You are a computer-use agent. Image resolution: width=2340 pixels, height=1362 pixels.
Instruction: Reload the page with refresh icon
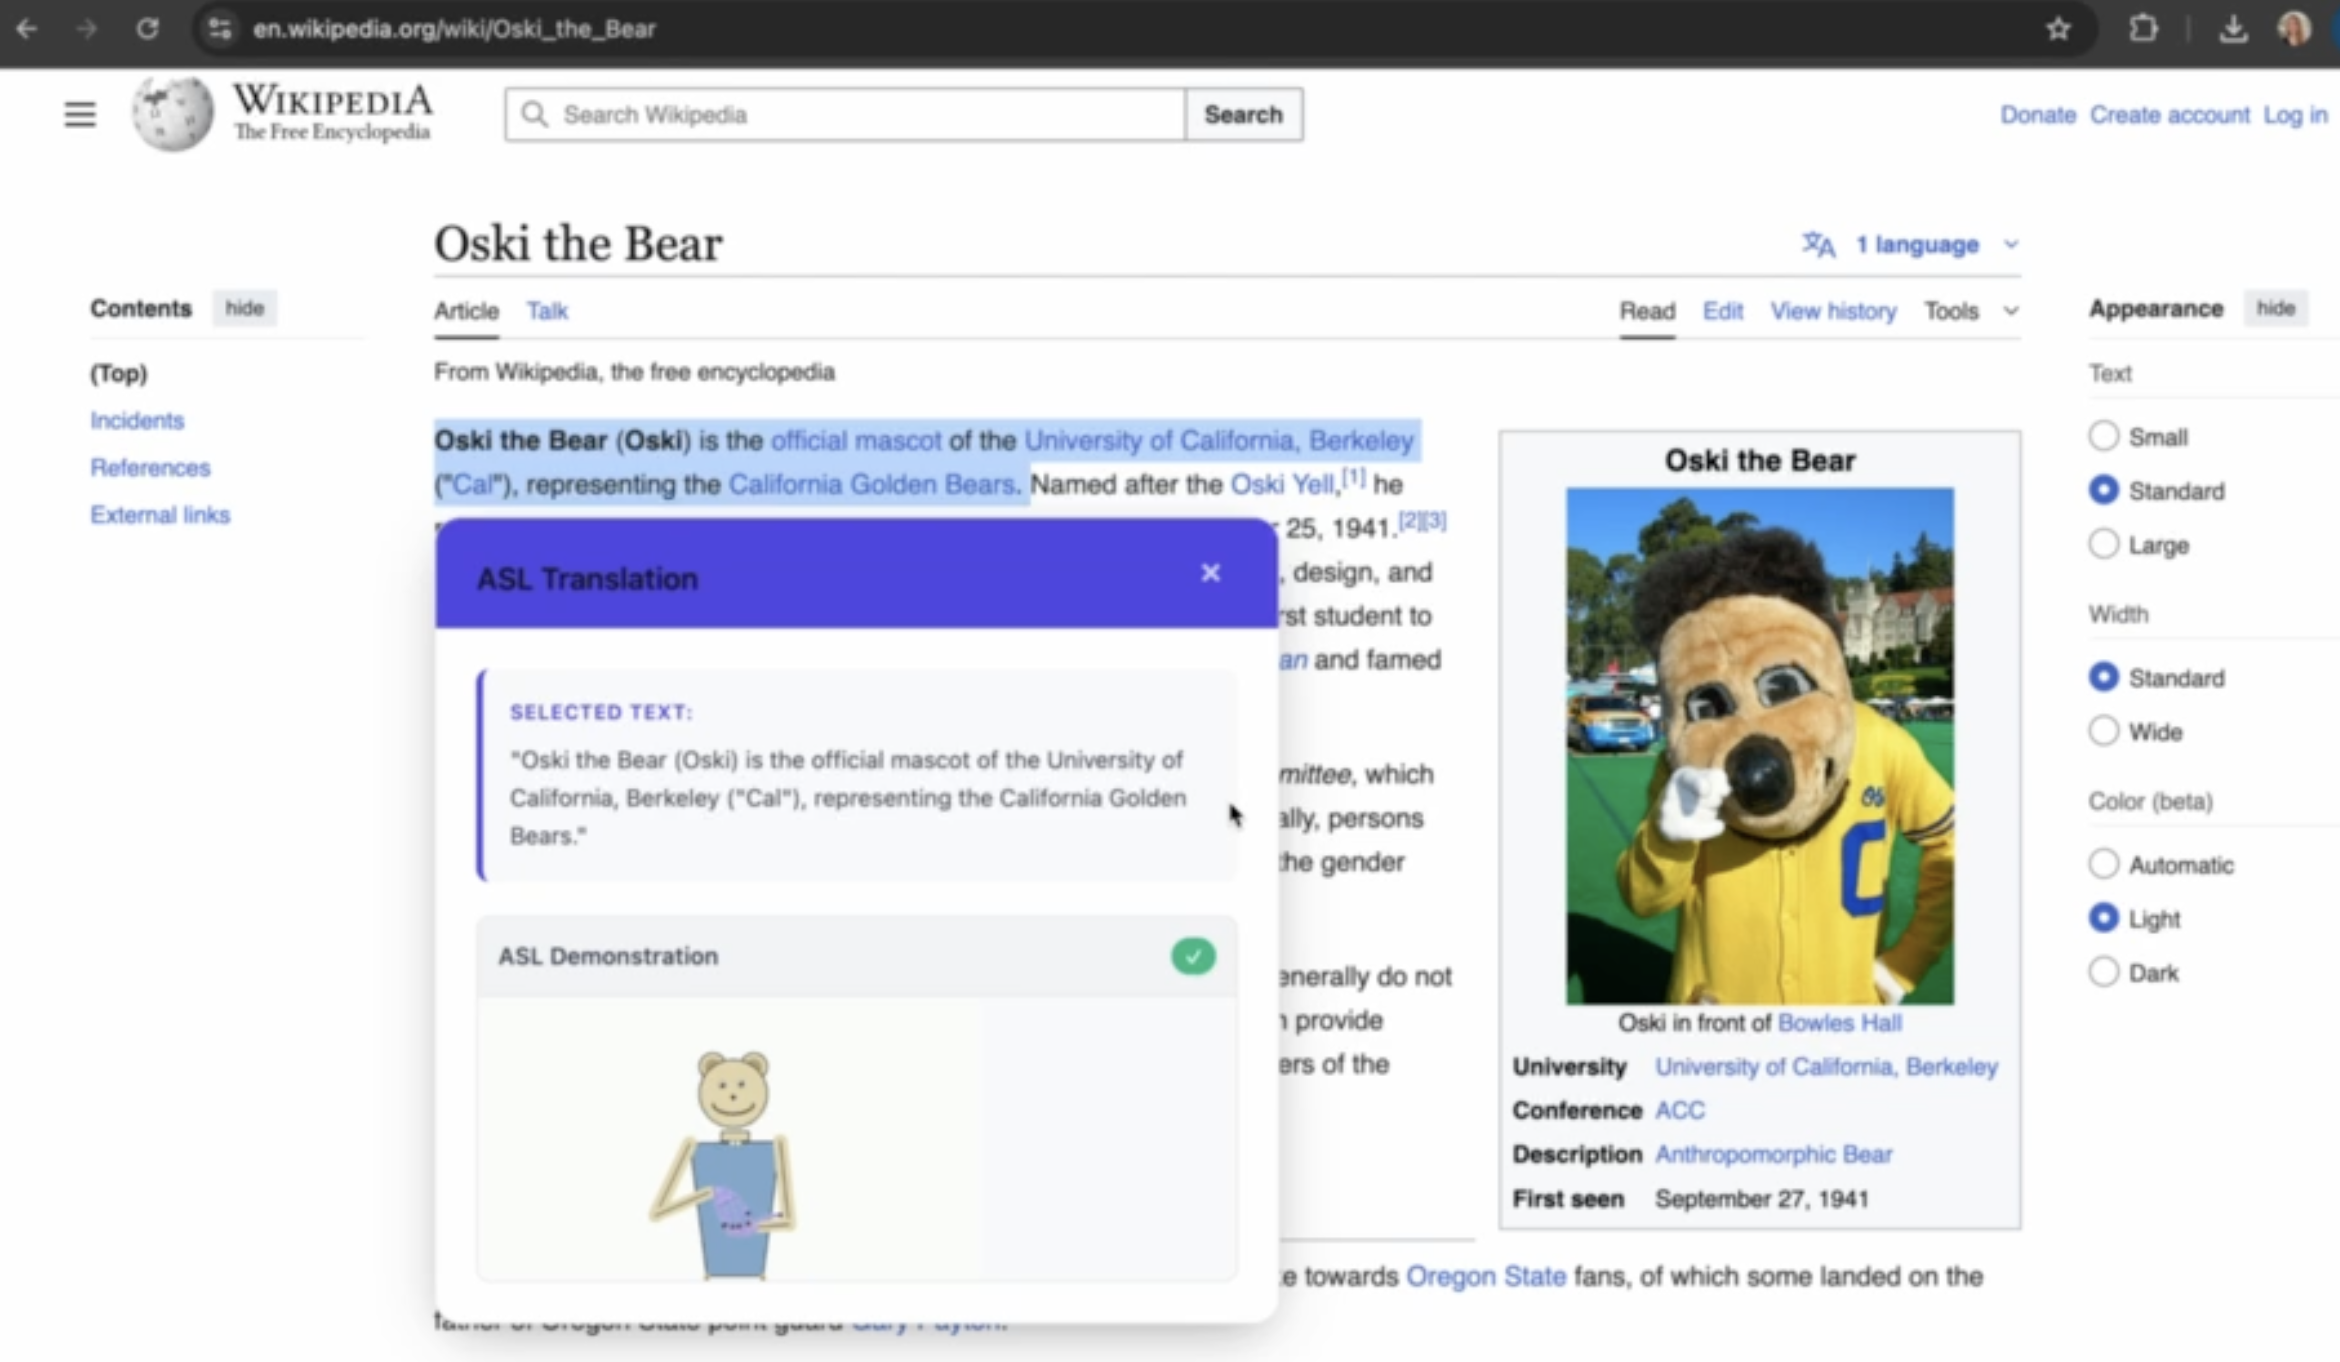point(147,29)
